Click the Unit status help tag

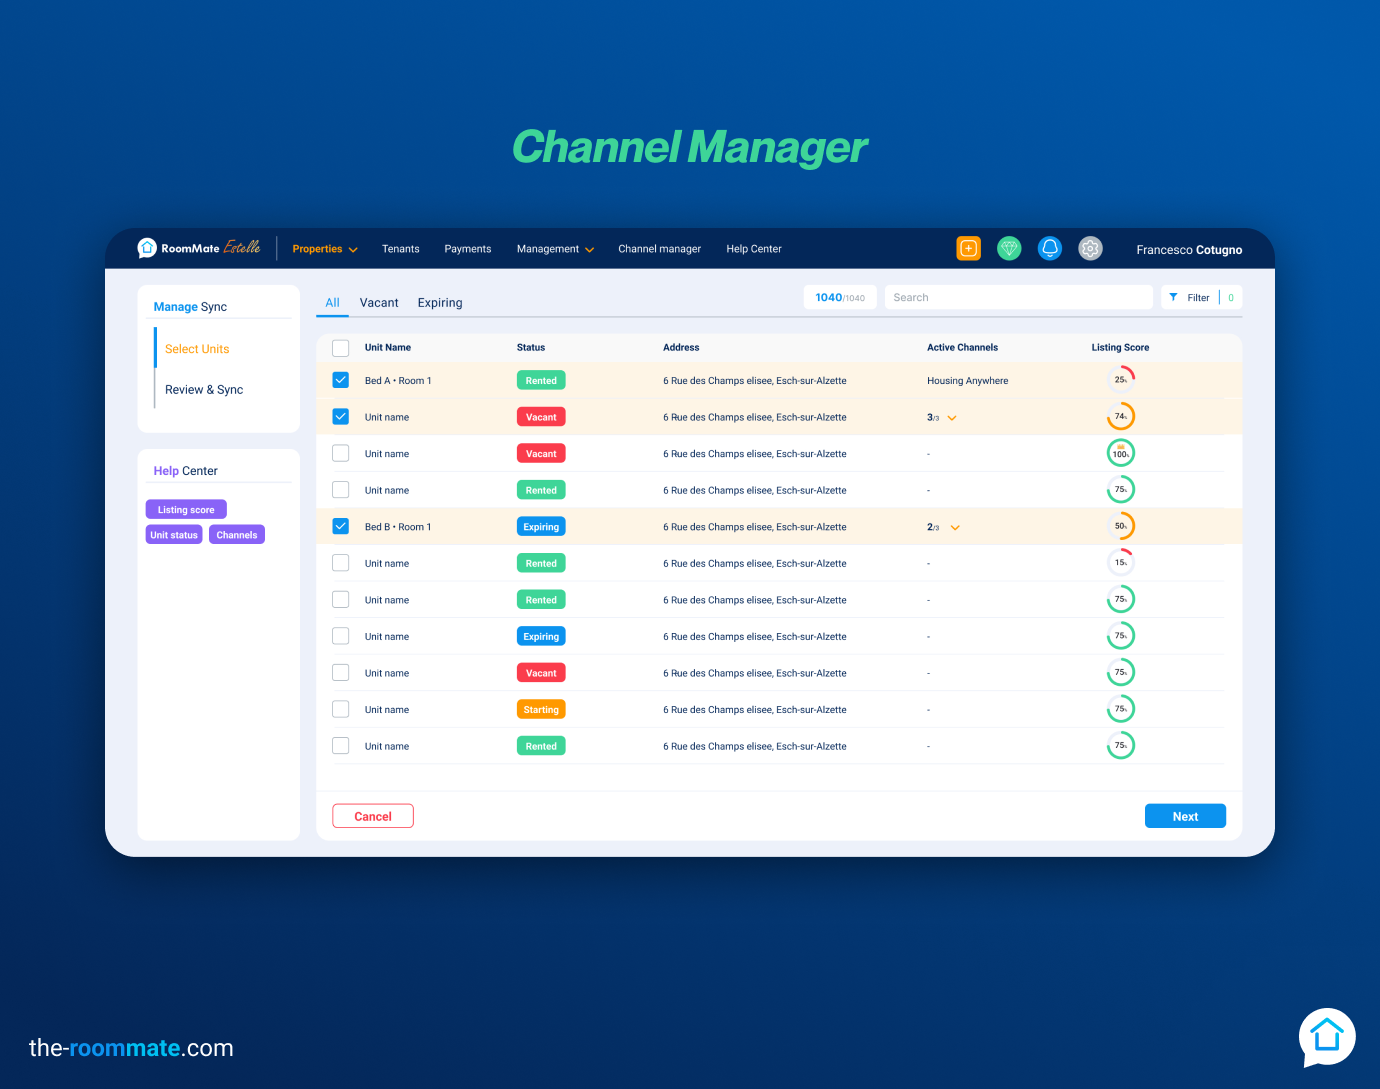[174, 535]
